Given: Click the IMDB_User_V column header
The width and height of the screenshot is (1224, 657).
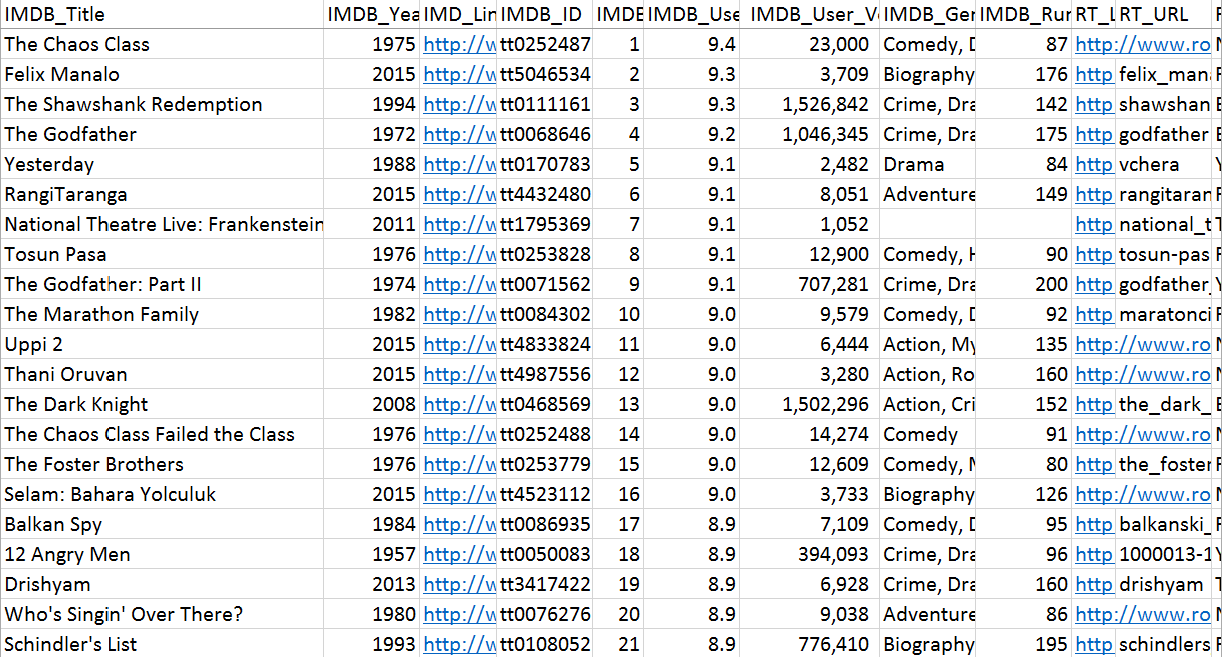Looking at the screenshot, I should tap(811, 14).
